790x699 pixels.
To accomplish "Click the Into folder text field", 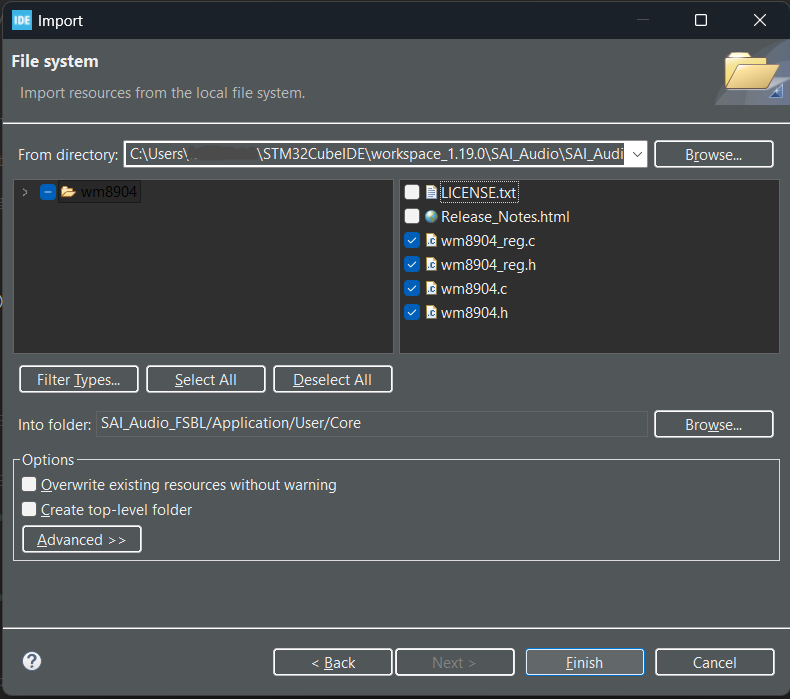I will (372, 424).
